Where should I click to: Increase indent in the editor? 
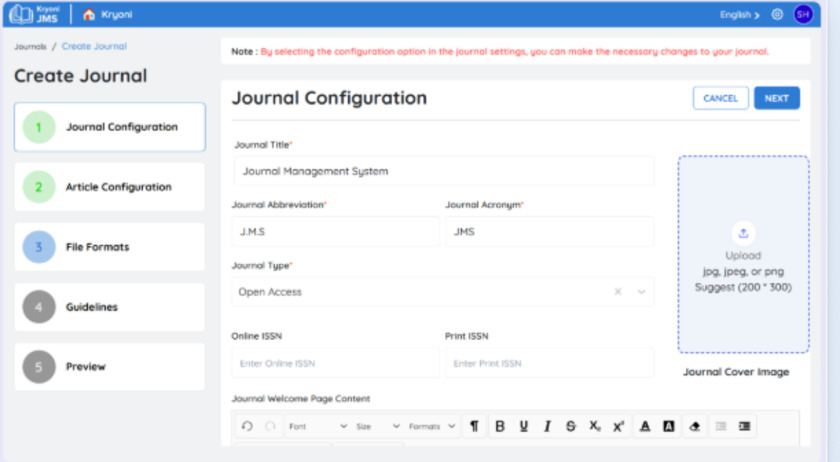tap(745, 426)
